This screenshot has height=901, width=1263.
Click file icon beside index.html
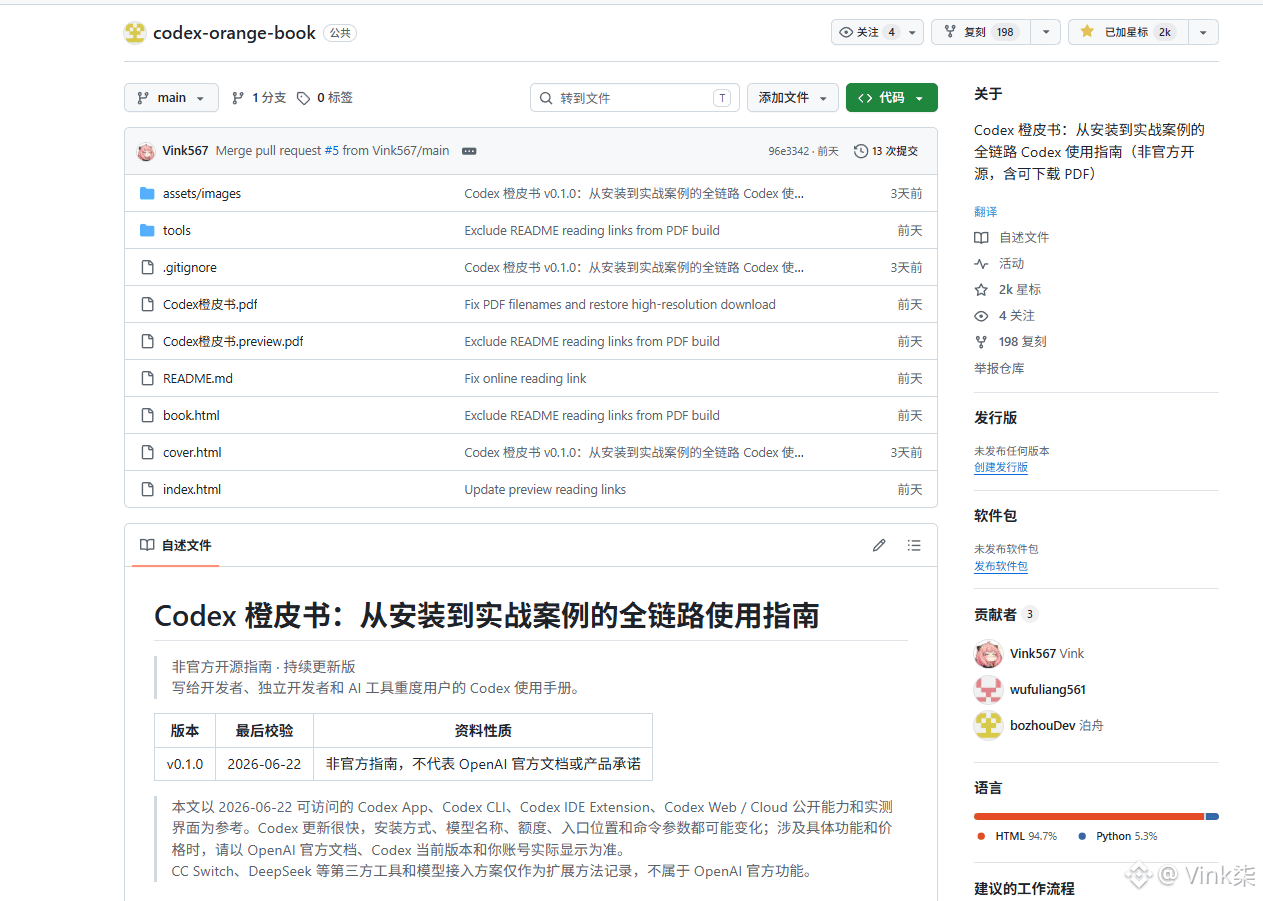click(147, 489)
